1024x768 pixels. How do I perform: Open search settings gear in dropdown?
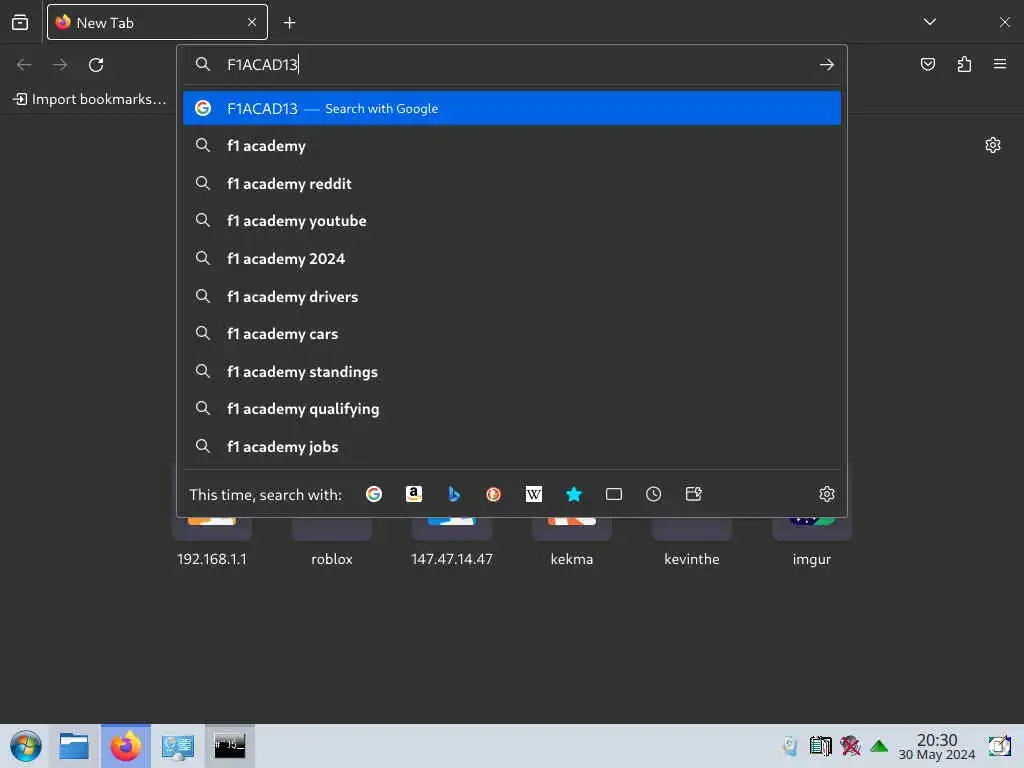(827, 494)
